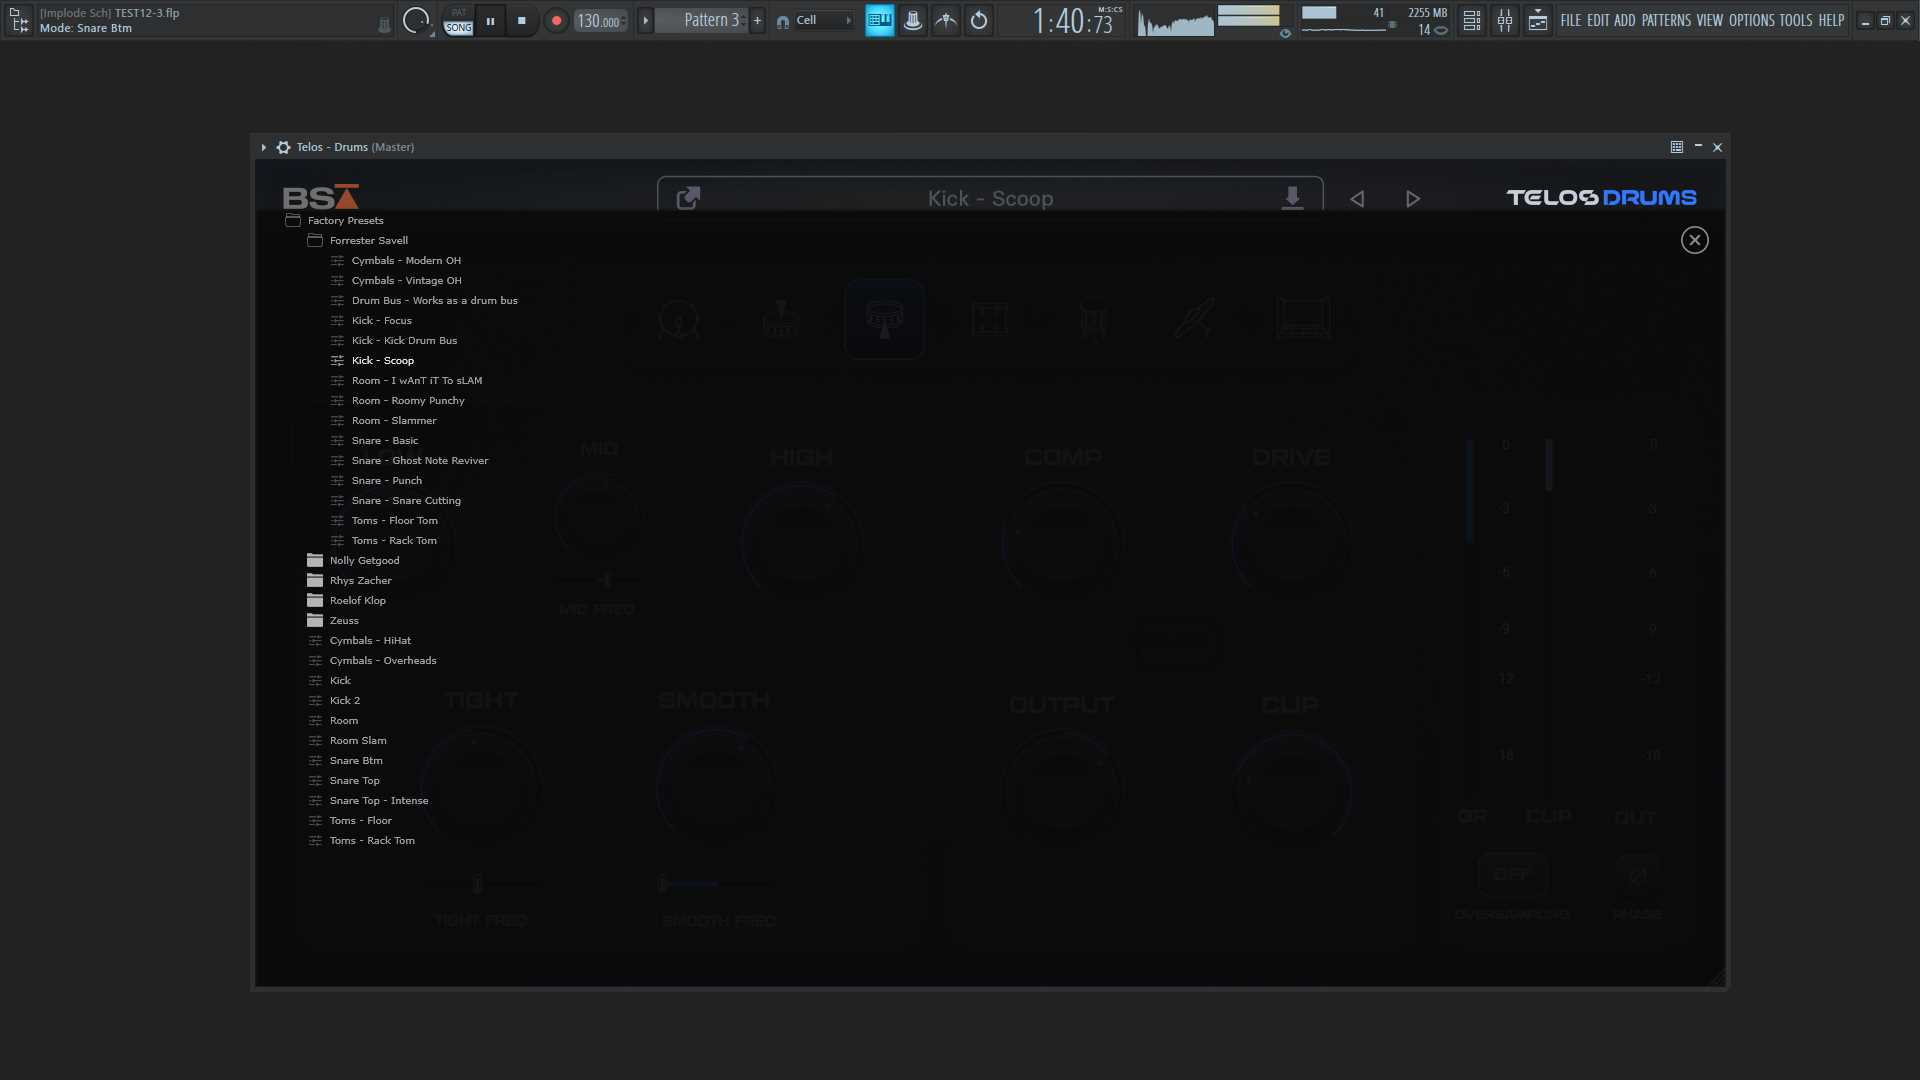Open the Mixer view icon
Screen dimensions: 1920x1080
tap(1505, 20)
